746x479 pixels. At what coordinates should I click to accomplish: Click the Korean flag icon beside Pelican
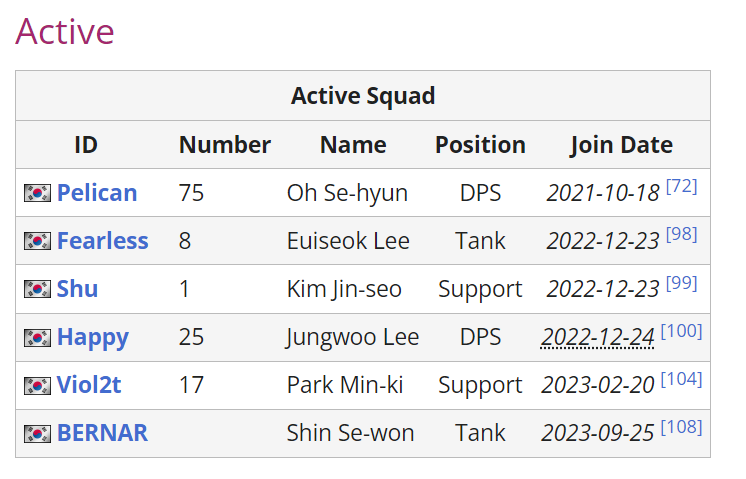click(38, 193)
